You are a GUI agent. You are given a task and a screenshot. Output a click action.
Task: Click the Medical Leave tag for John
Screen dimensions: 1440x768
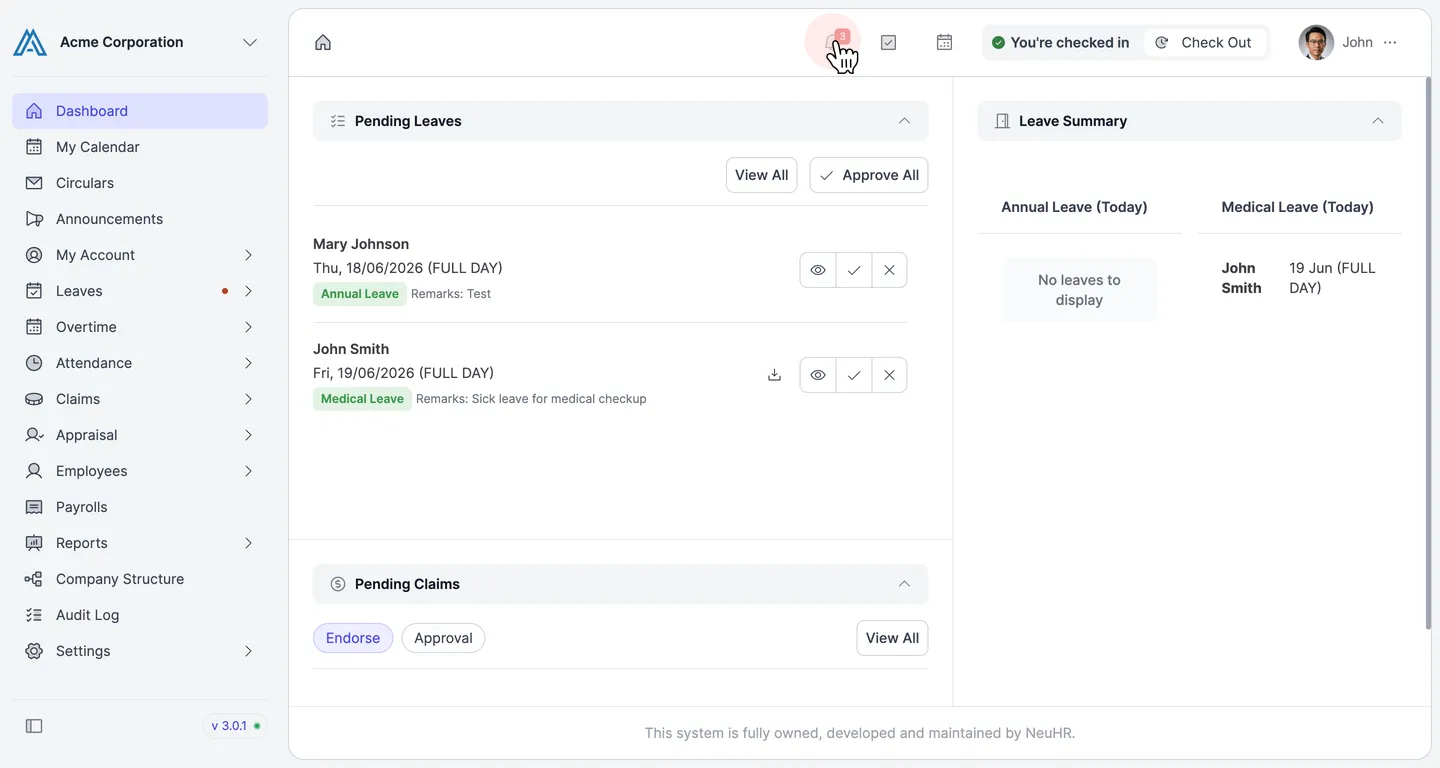[x=362, y=399]
